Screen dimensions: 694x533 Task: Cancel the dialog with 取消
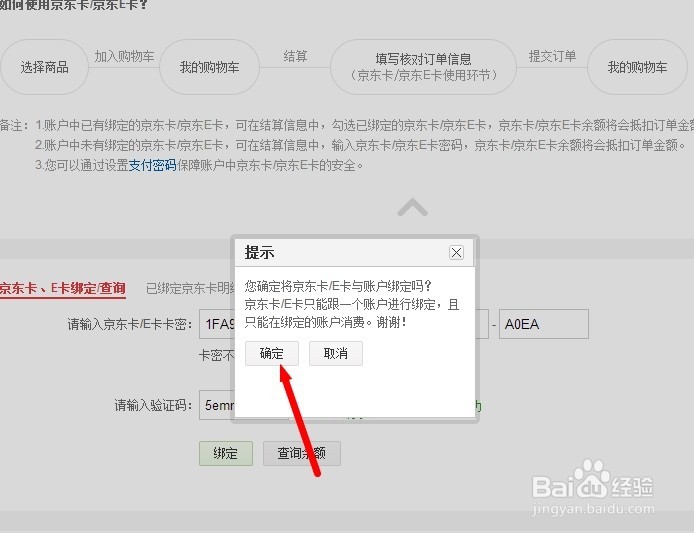click(x=335, y=353)
